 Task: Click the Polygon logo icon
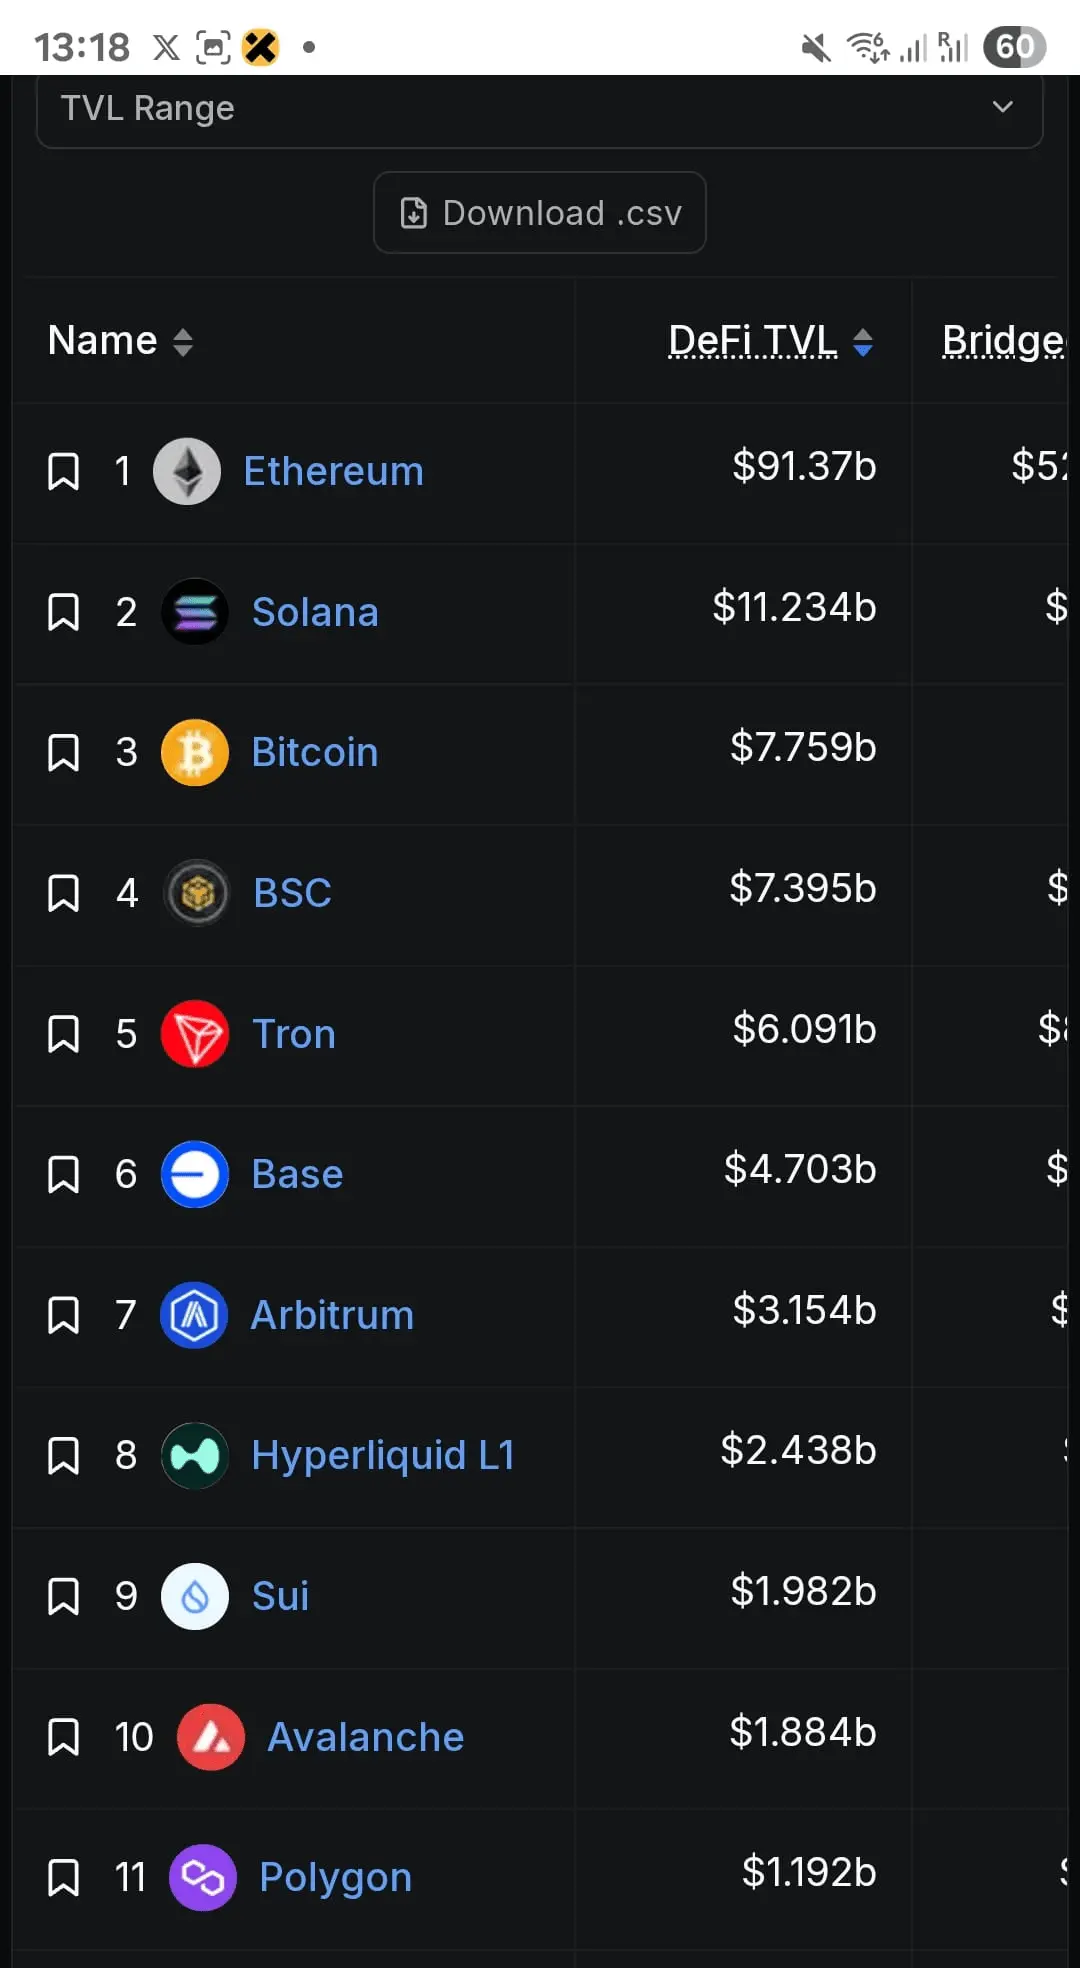(203, 1878)
